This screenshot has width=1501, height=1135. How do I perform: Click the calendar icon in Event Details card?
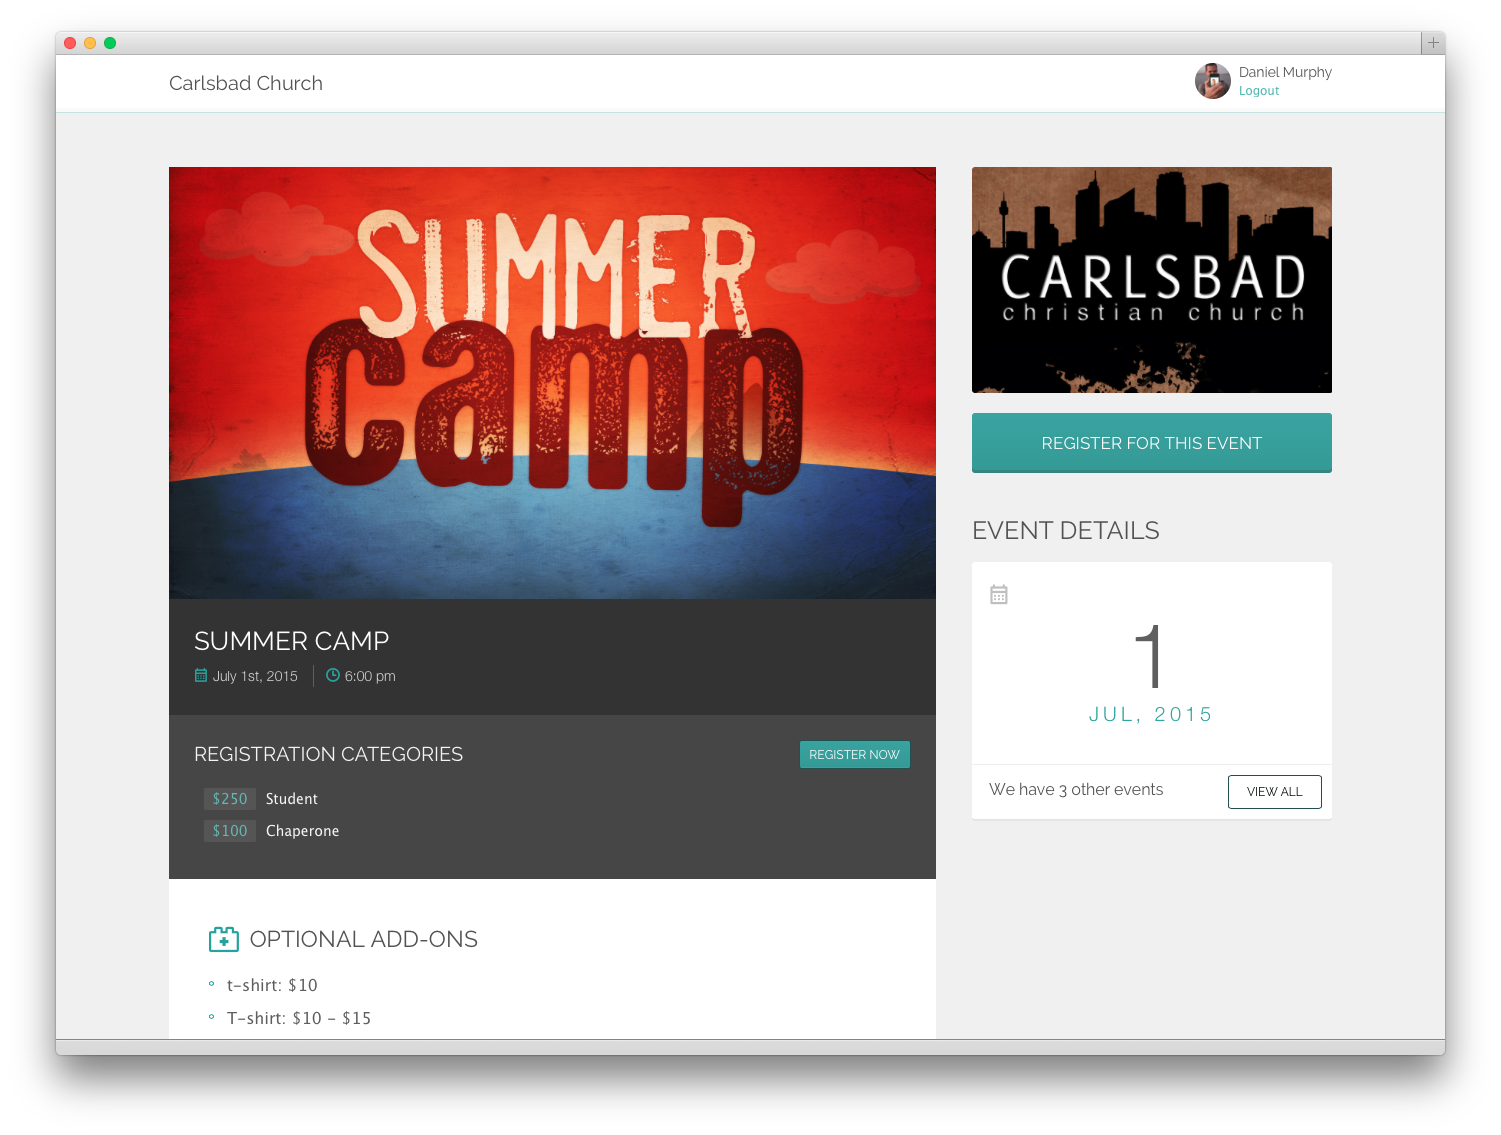tap(999, 595)
